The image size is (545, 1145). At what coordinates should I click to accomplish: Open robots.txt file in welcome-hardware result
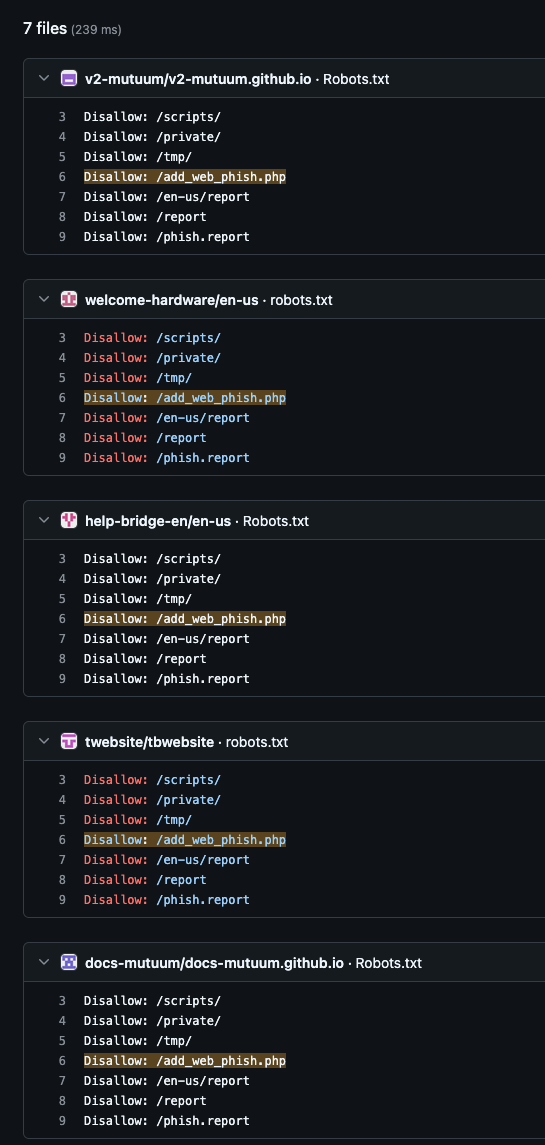tap(302, 300)
